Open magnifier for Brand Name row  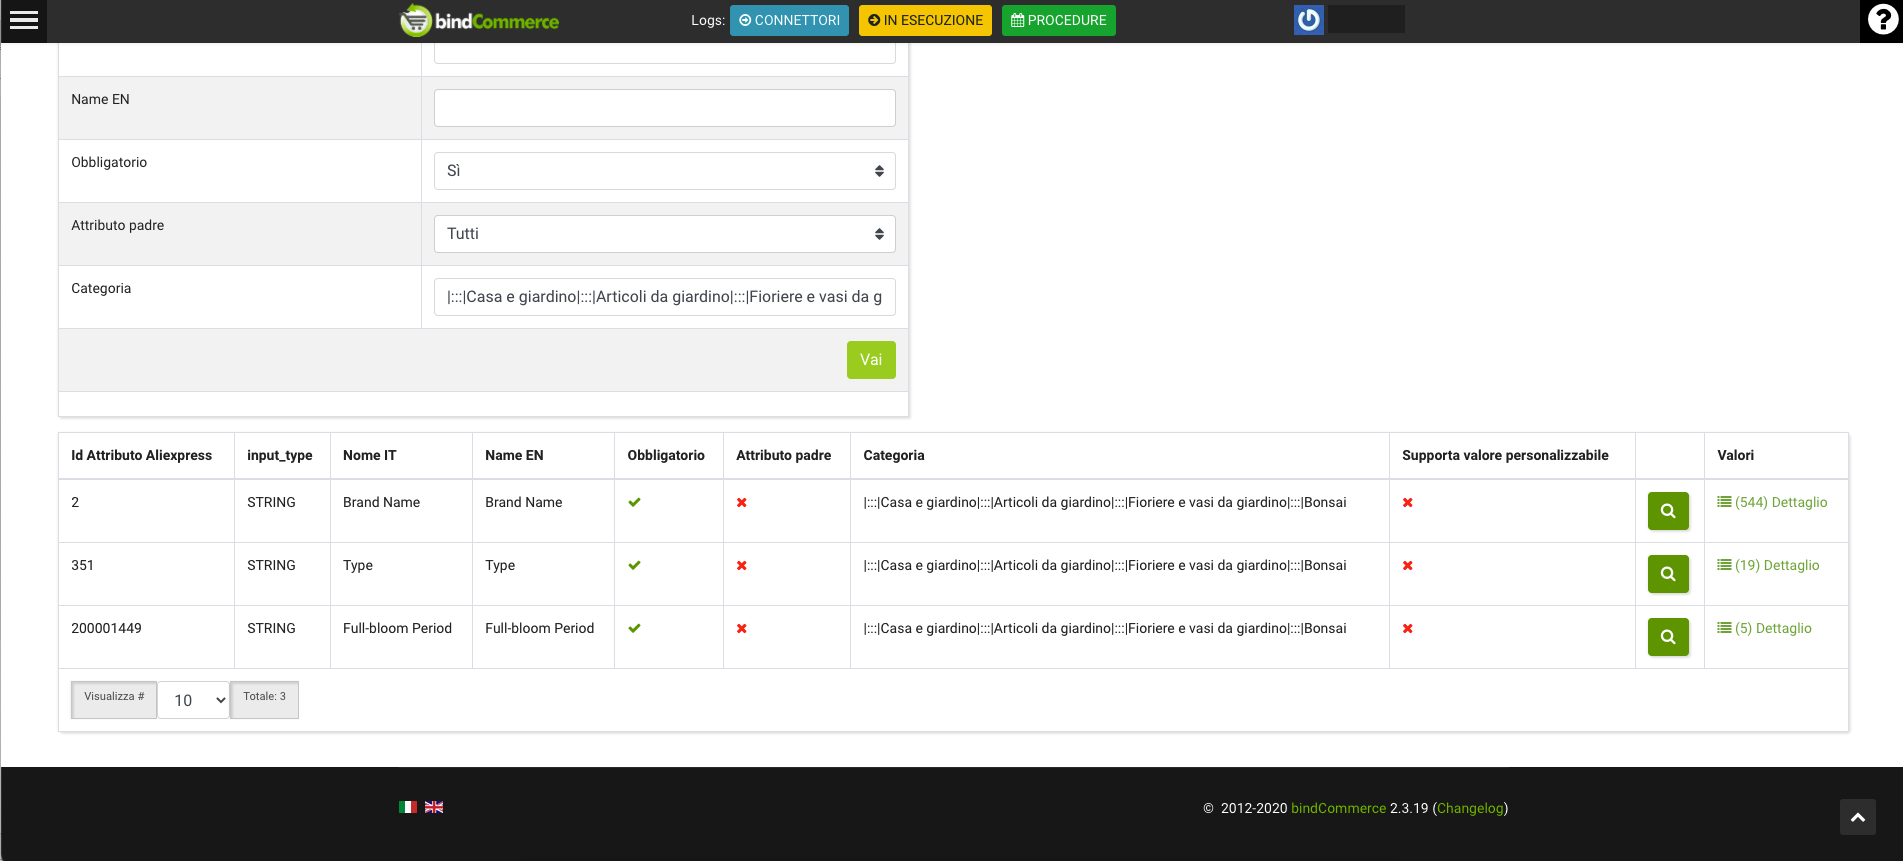1667,511
